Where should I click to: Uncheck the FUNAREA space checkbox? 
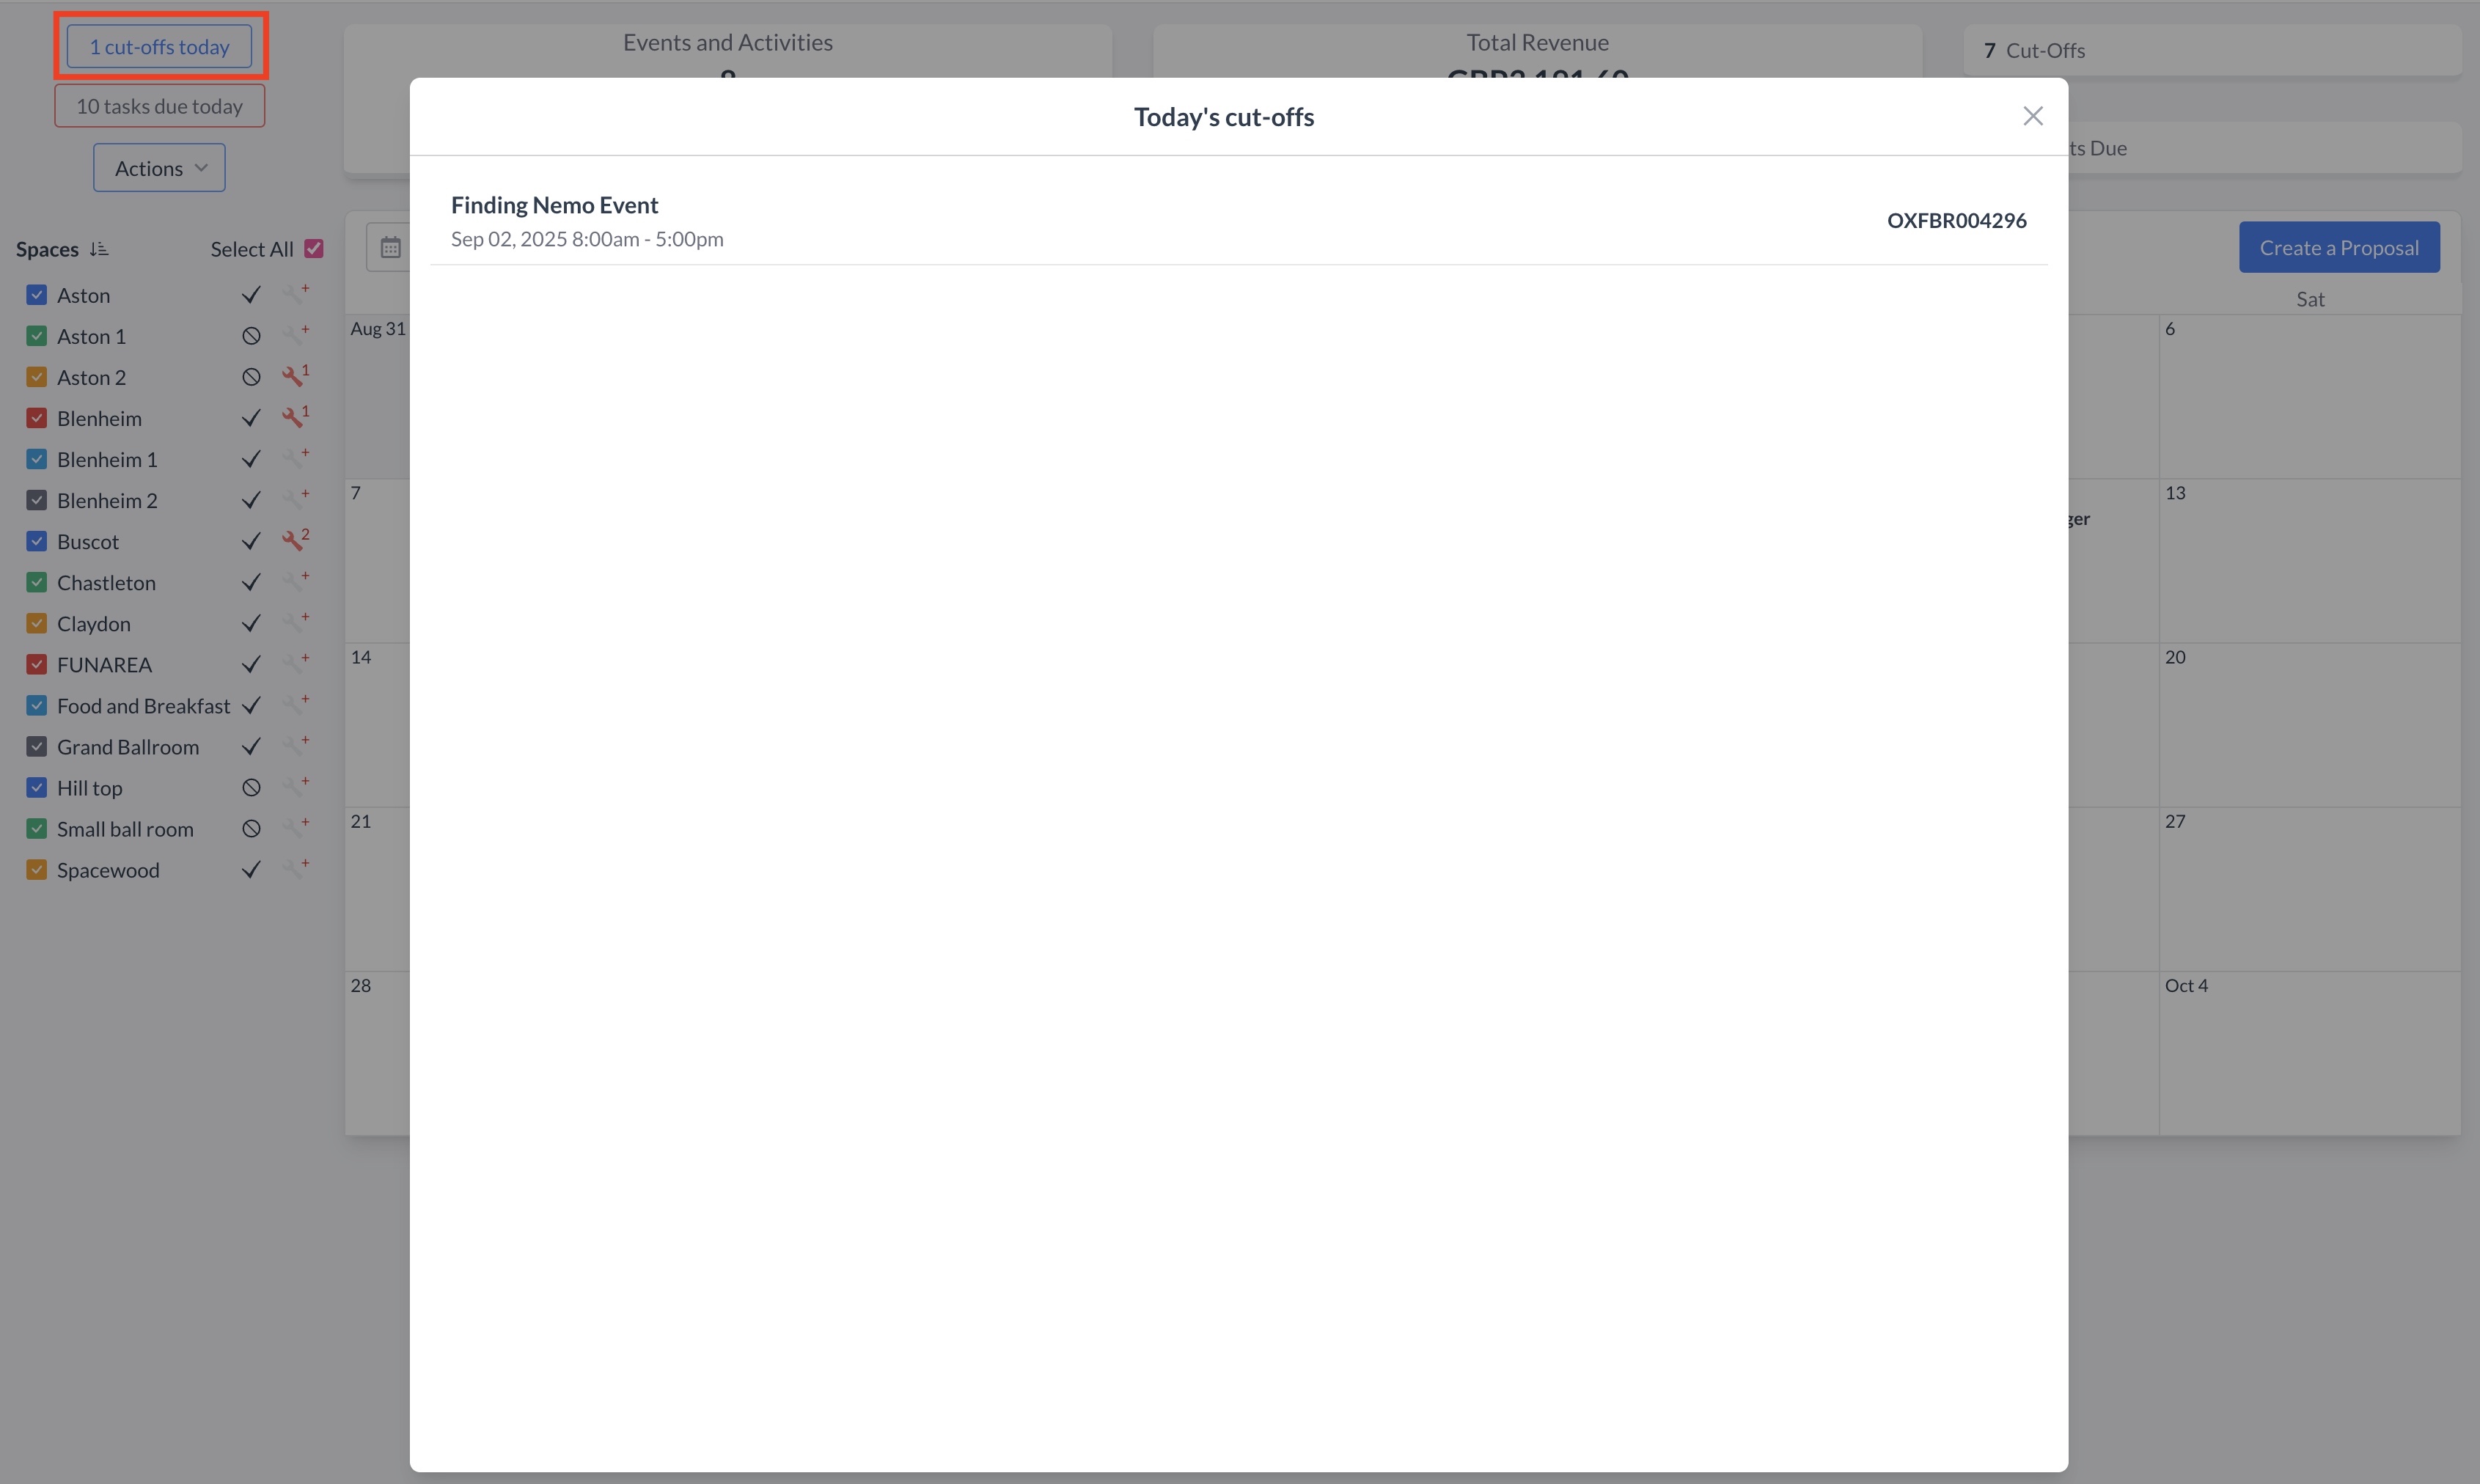tap(37, 665)
